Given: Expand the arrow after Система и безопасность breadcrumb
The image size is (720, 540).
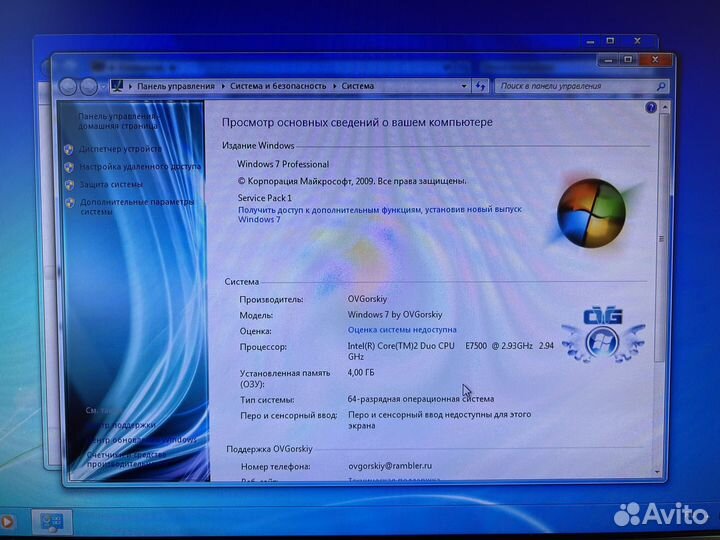Looking at the screenshot, I should click(x=334, y=86).
